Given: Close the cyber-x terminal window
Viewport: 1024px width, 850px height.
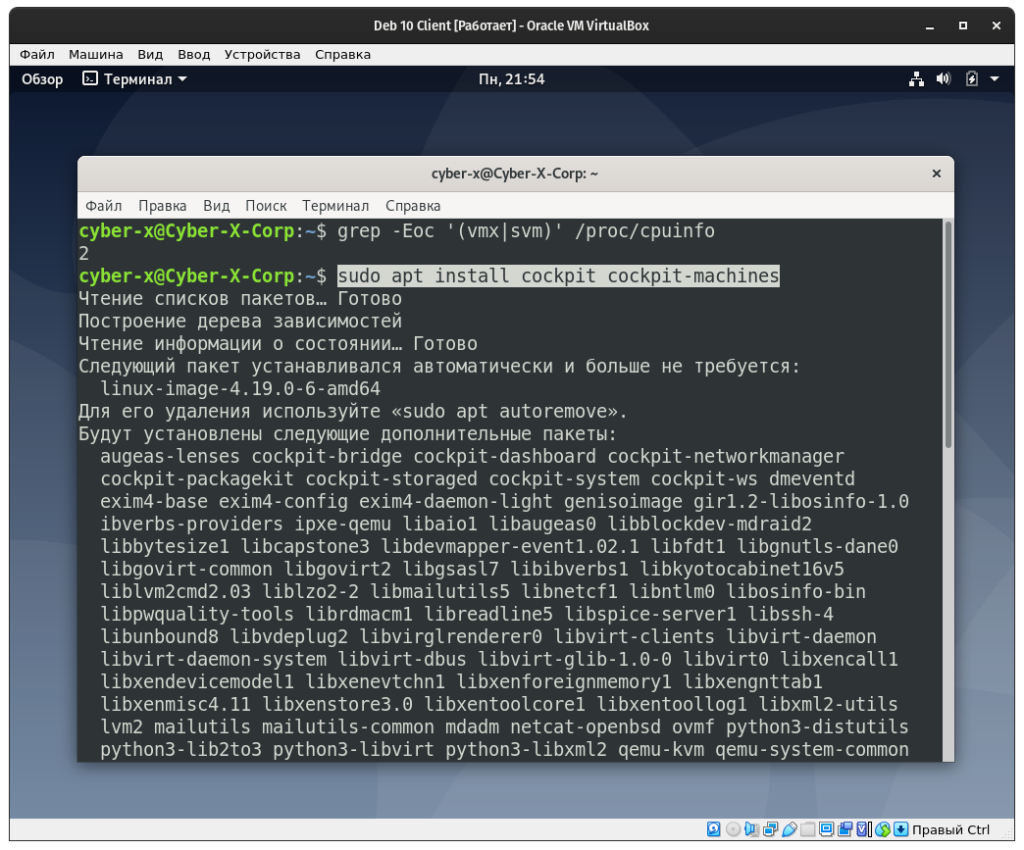Looking at the screenshot, I should (x=936, y=173).
